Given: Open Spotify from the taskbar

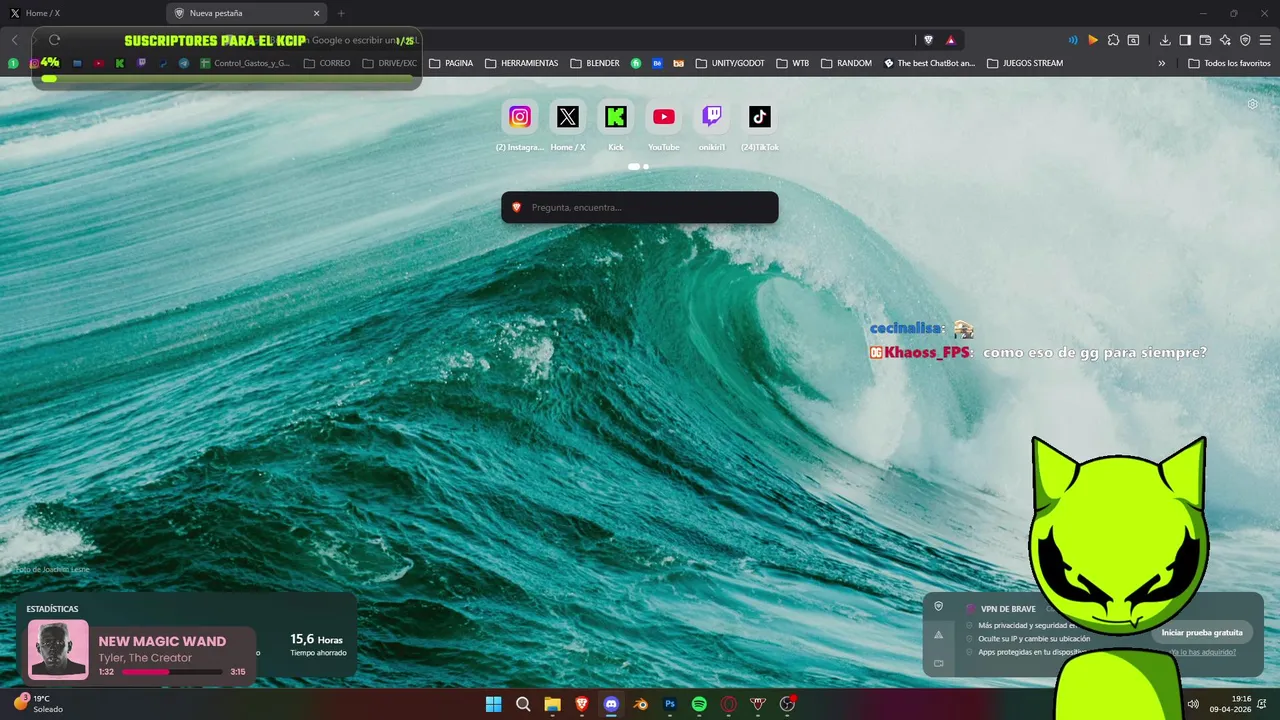Looking at the screenshot, I should coord(699,704).
